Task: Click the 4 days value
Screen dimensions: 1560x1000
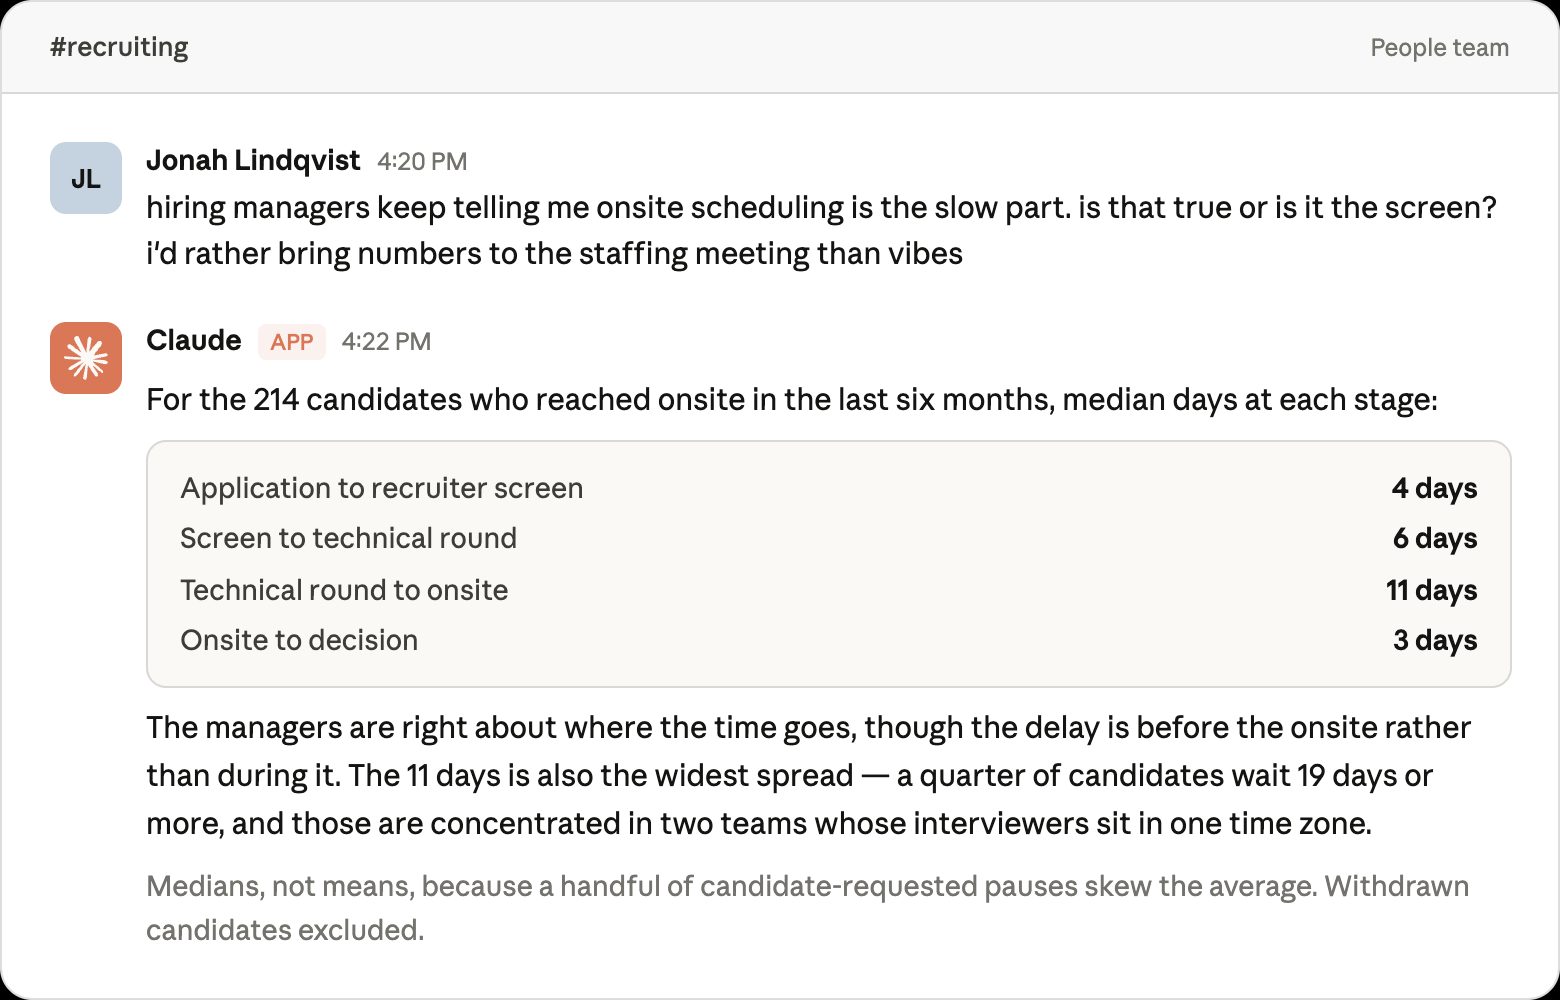Action: point(1435,488)
